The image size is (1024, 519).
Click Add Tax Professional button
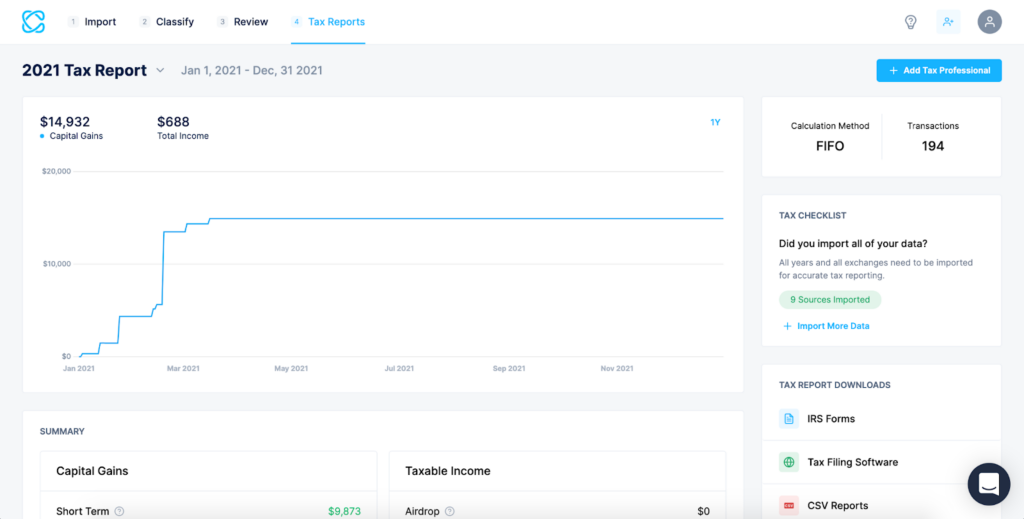[938, 71]
